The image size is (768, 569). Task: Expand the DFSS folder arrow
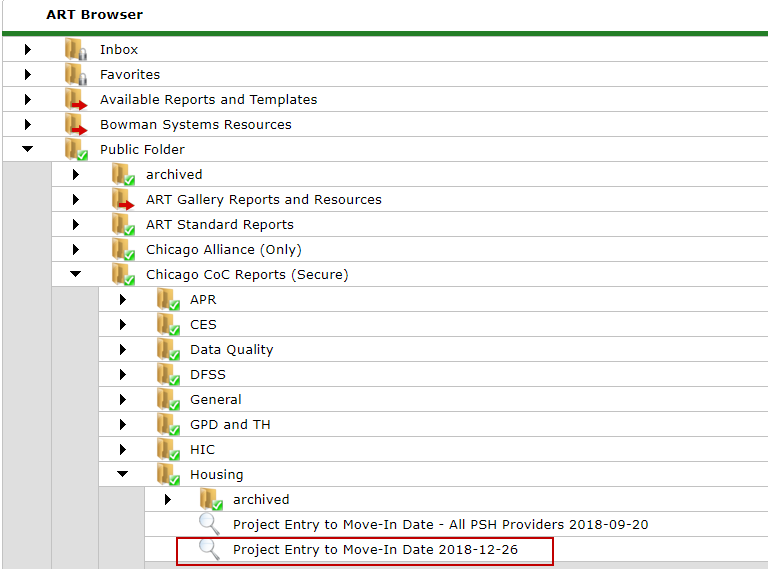tap(122, 375)
